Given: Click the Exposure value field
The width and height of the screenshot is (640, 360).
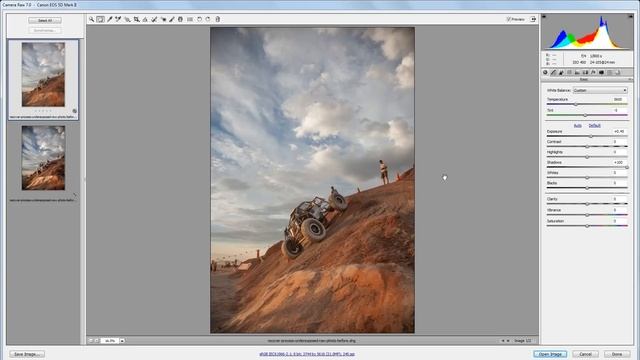Looking at the screenshot, I should [x=619, y=131].
